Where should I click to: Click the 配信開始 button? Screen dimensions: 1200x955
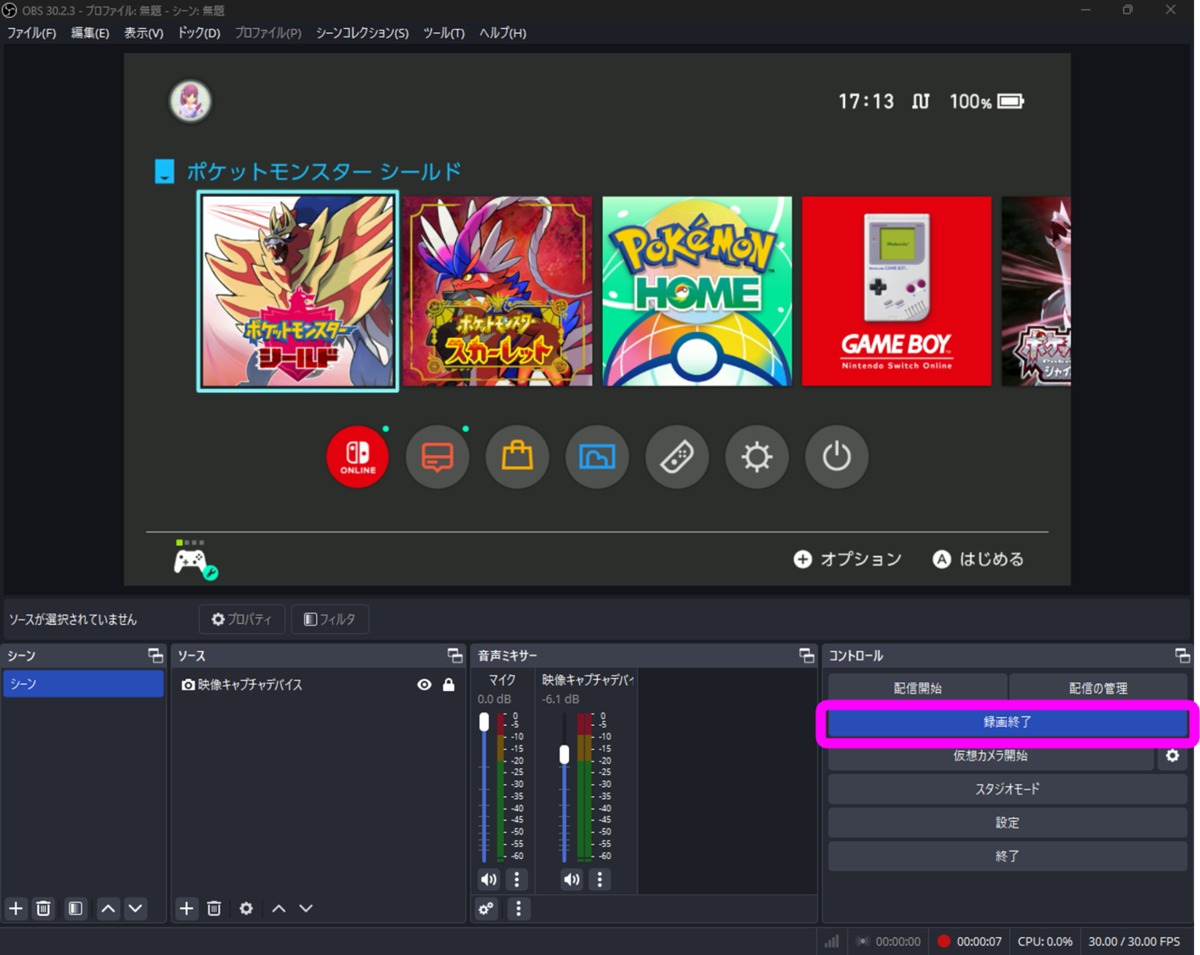coord(917,688)
